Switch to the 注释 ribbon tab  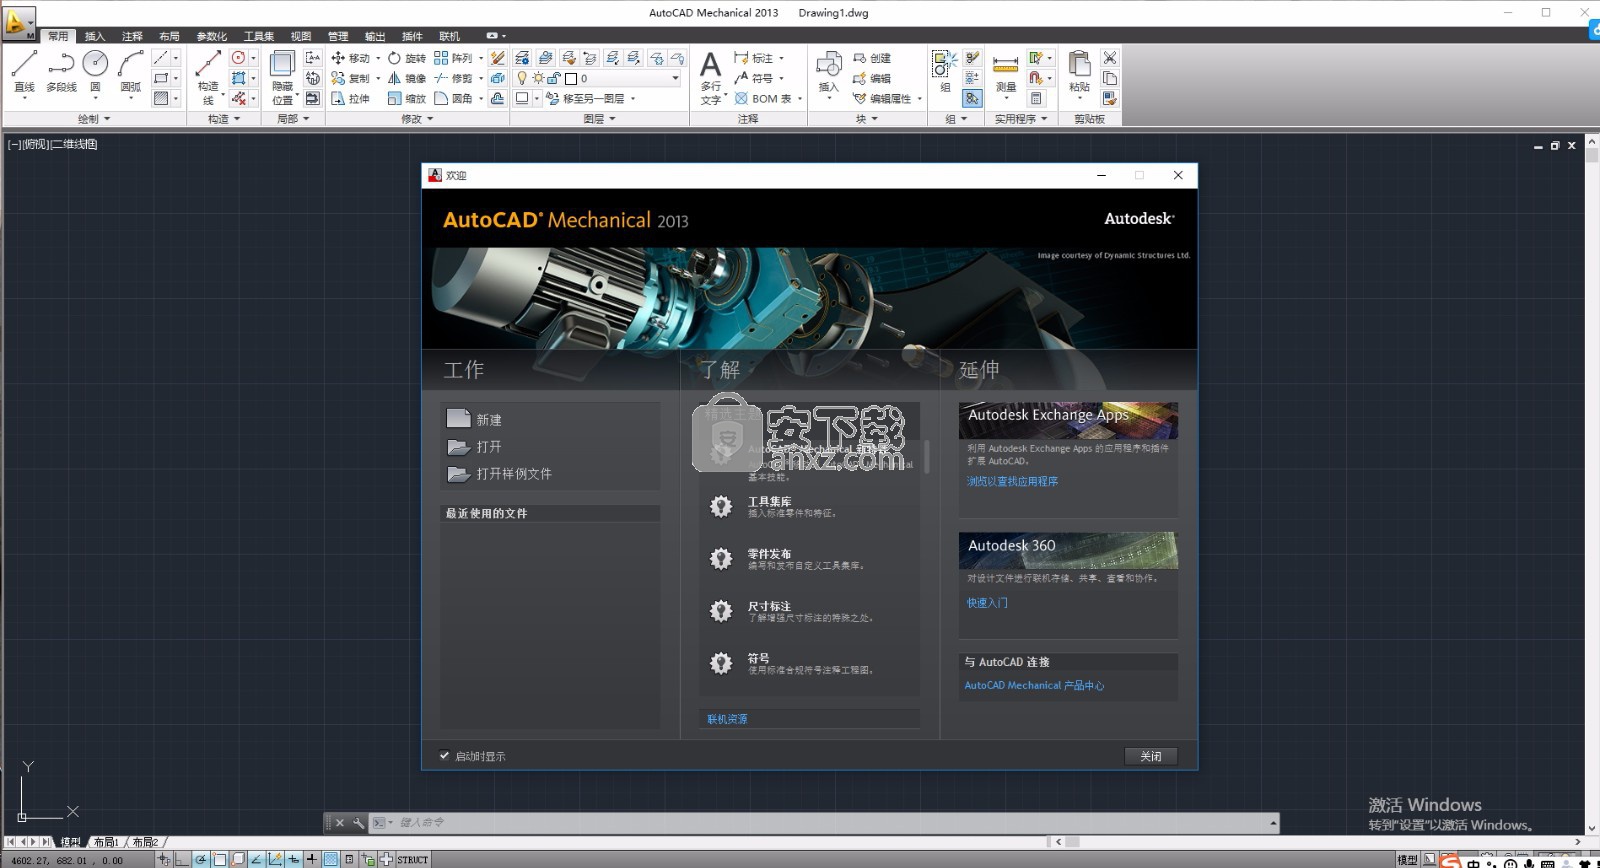[x=132, y=36]
